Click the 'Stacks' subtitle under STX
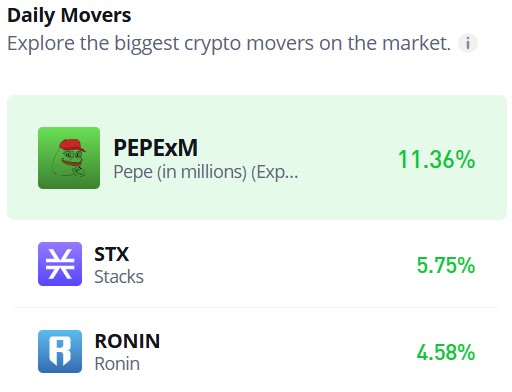The width and height of the screenshot is (512, 392). tap(119, 277)
